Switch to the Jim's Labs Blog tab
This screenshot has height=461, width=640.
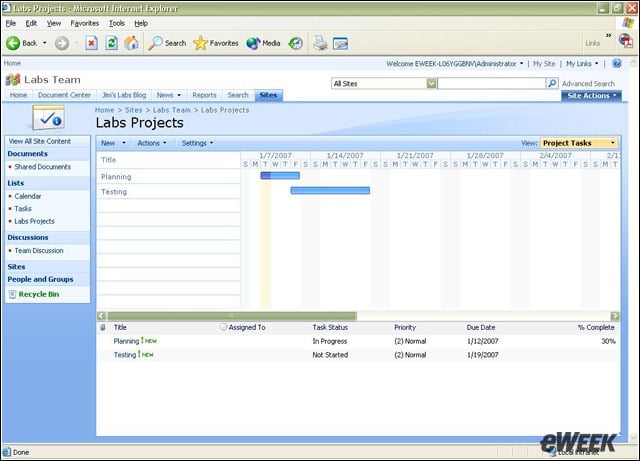coord(124,95)
